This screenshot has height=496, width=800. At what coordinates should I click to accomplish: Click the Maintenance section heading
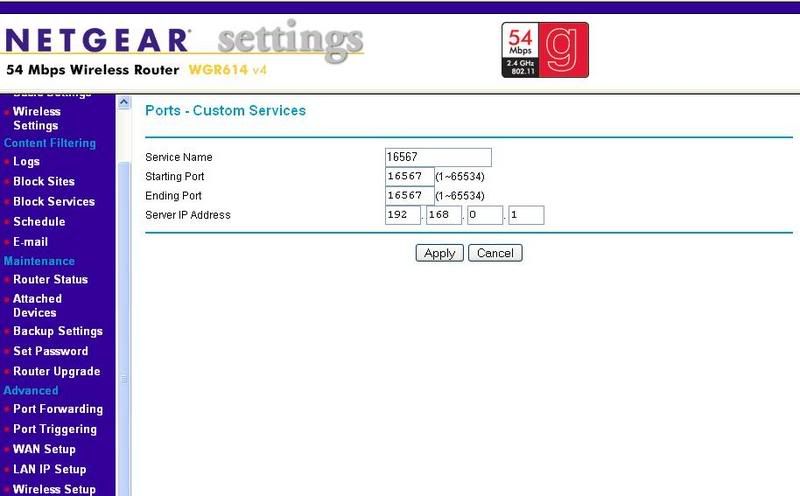click(x=39, y=261)
